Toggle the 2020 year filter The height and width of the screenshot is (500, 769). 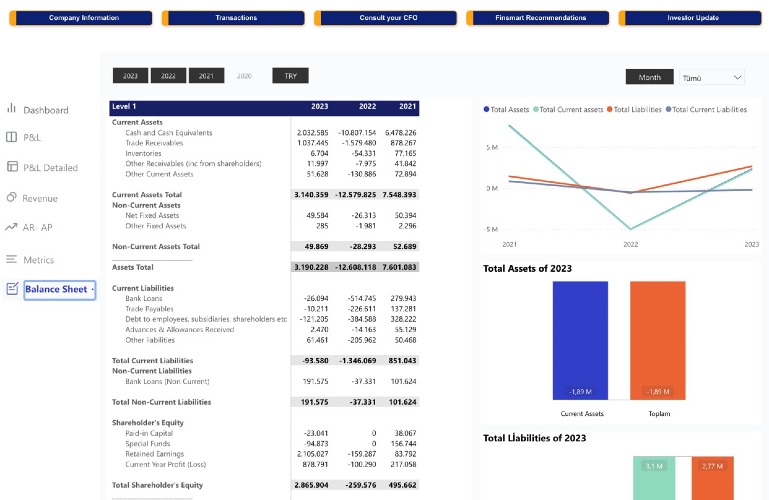(x=244, y=75)
